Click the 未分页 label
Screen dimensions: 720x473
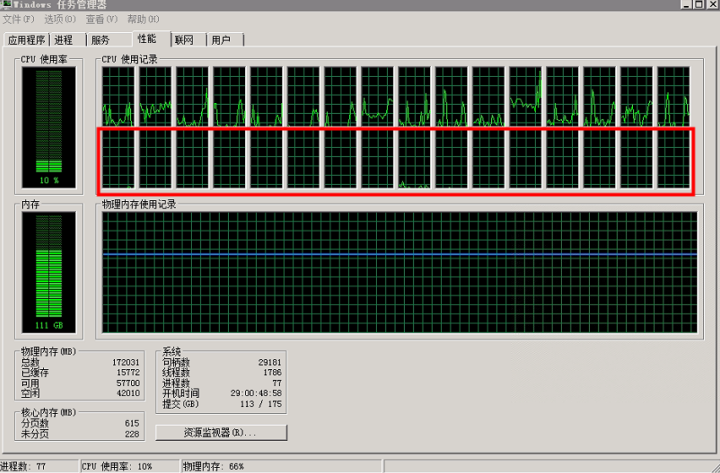[35, 434]
